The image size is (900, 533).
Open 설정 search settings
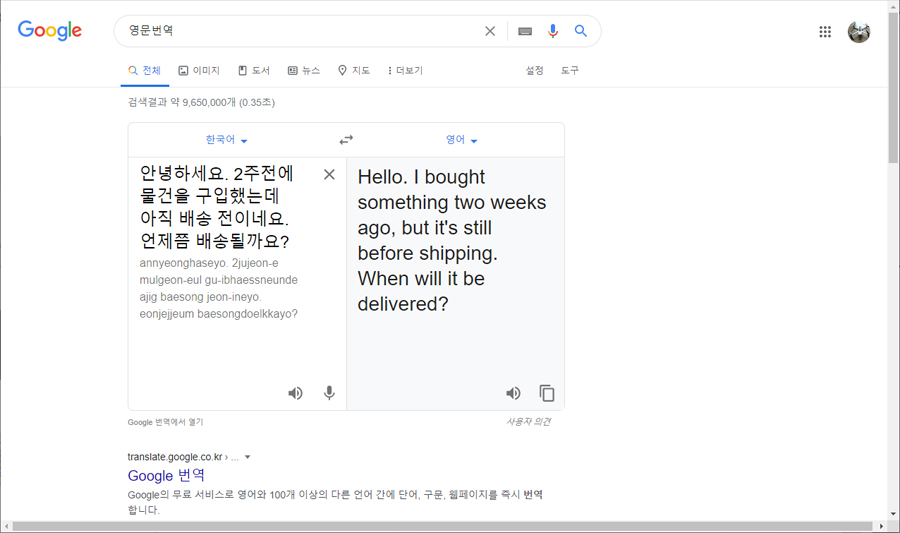534,71
